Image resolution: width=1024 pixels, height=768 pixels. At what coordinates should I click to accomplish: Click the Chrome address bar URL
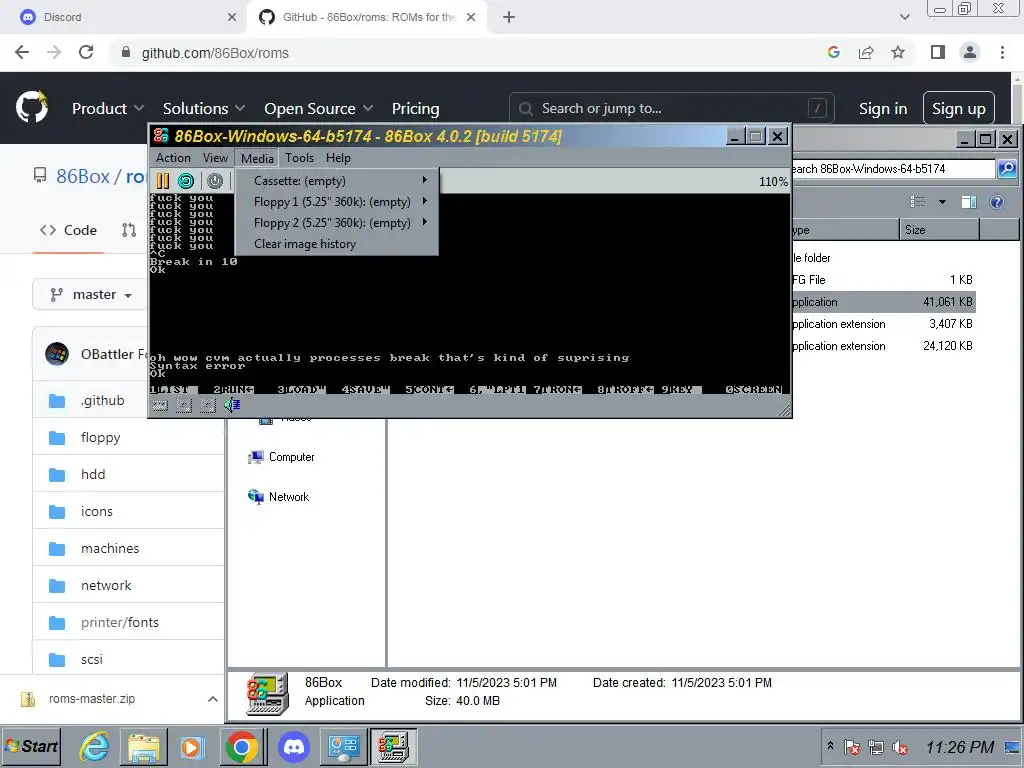coord(215,53)
